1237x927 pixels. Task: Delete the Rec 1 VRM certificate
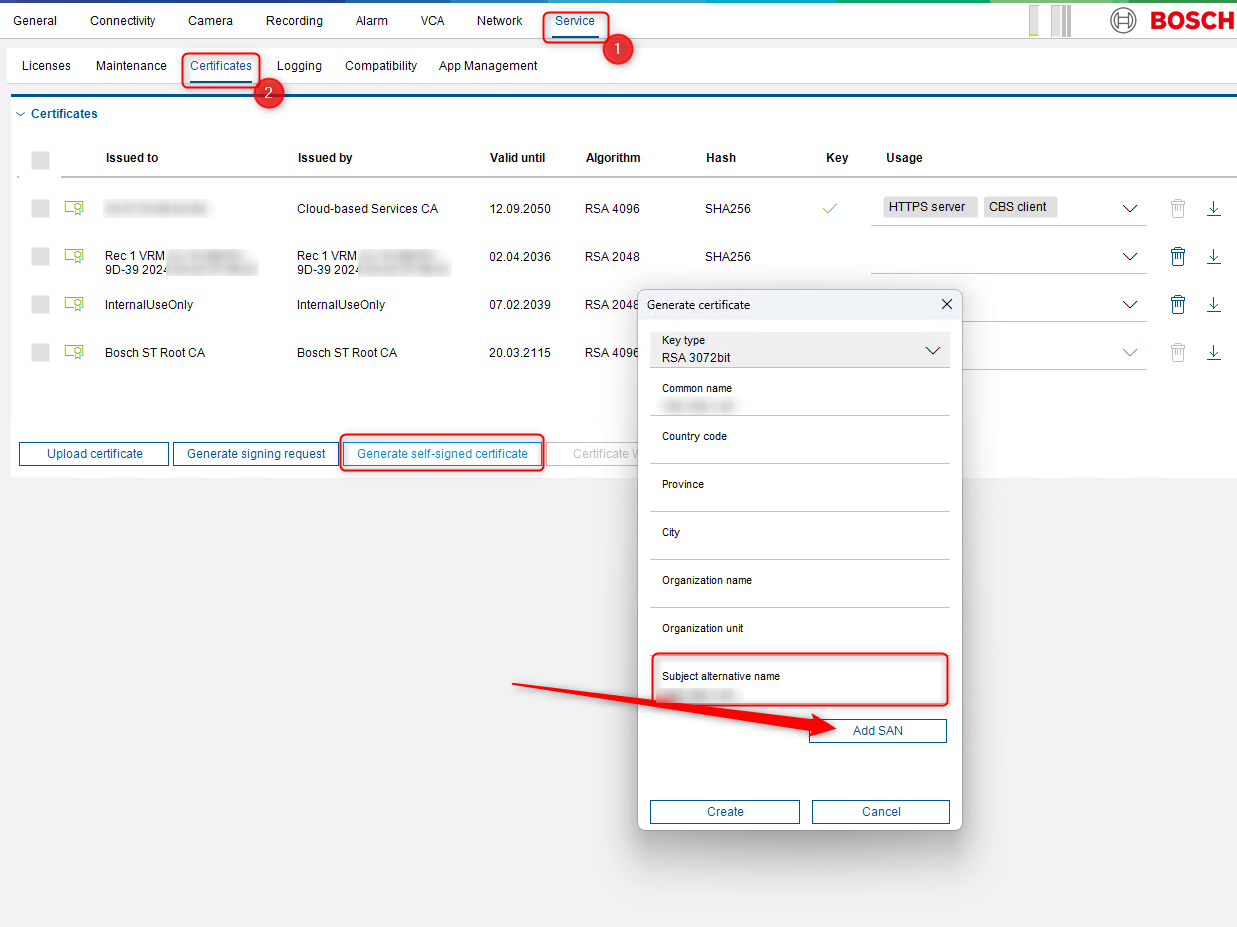[x=1178, y=257]
